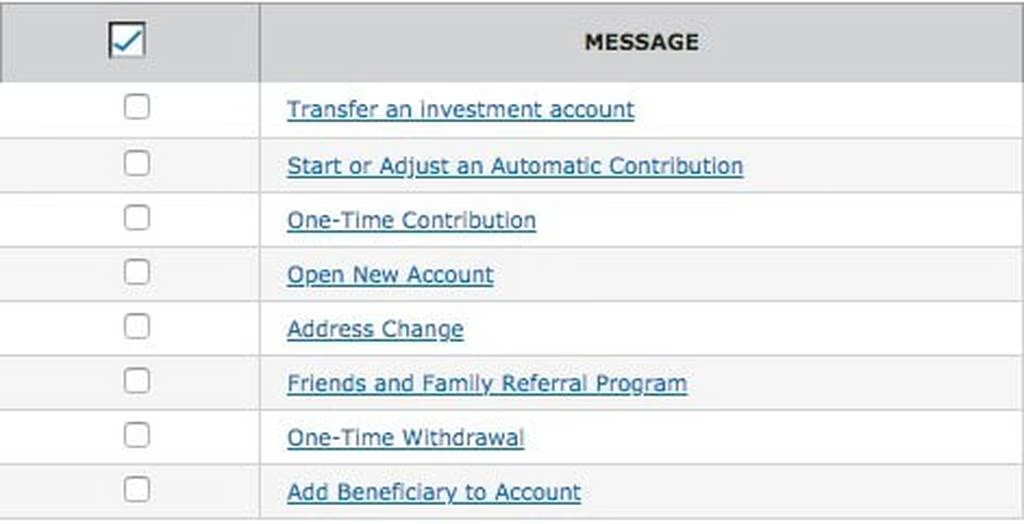Enable the Address Change row checkbox
Image resolution: width=1024 pixels, height=524 pixels.
137,327
